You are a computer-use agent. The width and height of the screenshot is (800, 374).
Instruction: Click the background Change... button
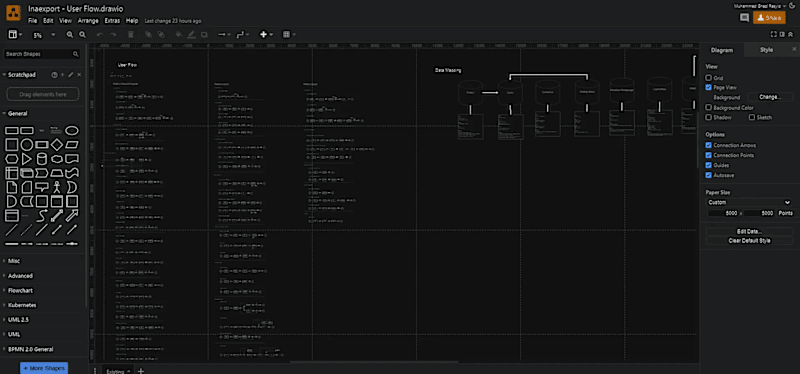770,97
